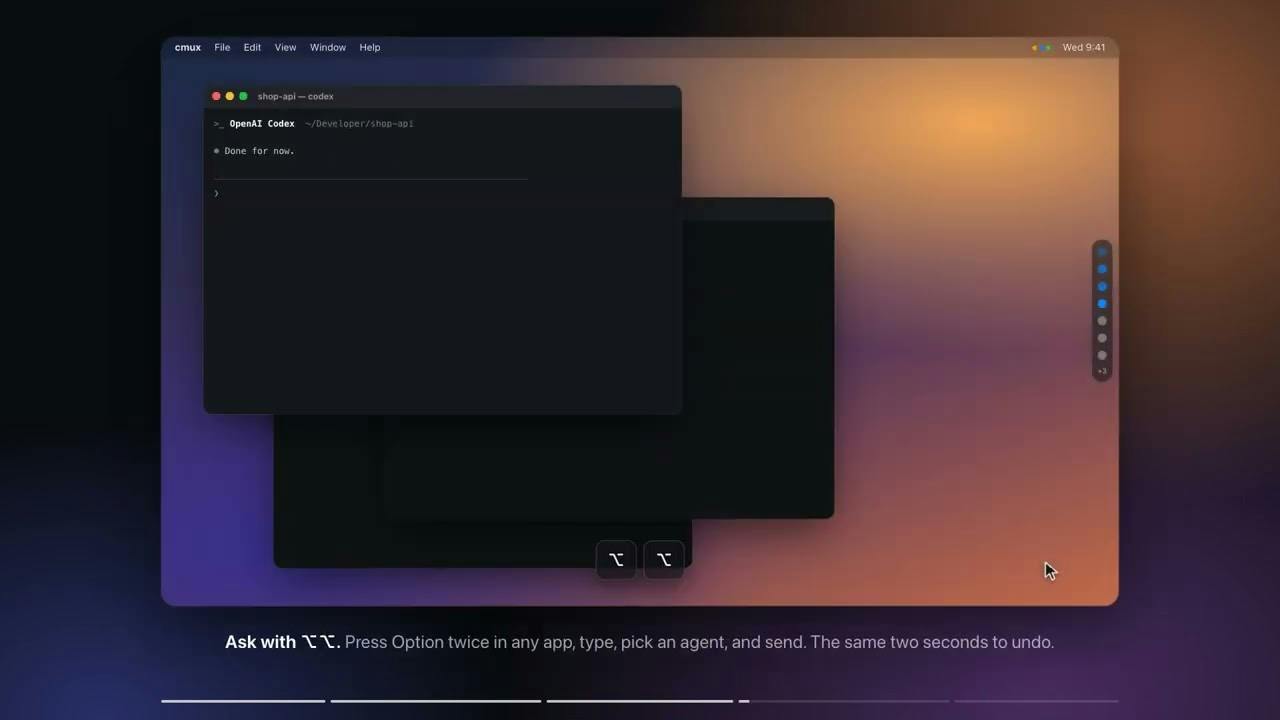Click the 'Ask with ⌥⌥.' caption heading

[x=283, y=642]
